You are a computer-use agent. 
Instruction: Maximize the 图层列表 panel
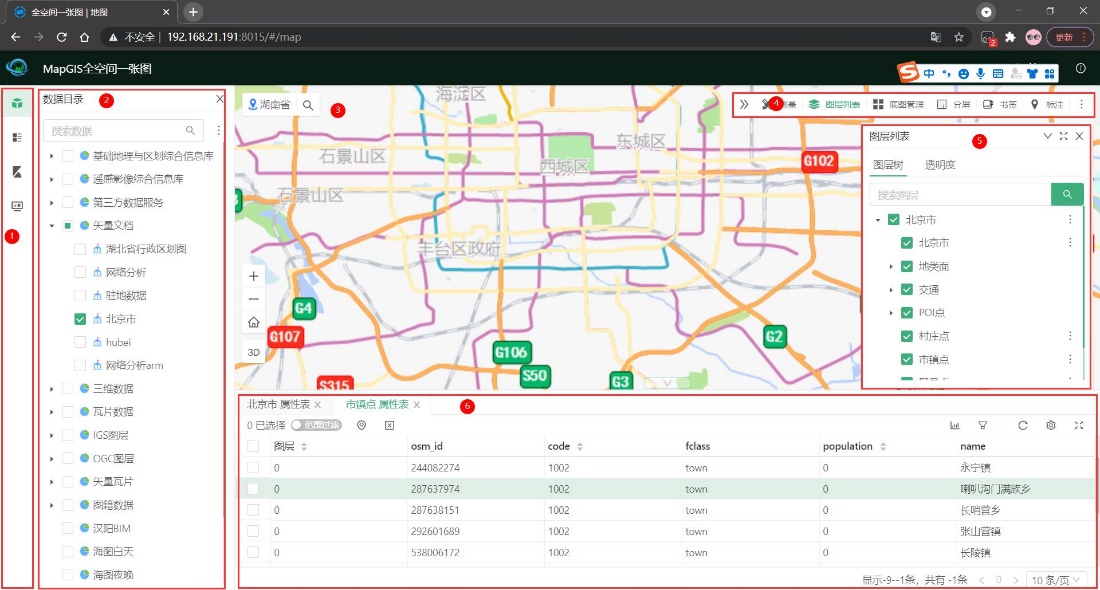1064,136
